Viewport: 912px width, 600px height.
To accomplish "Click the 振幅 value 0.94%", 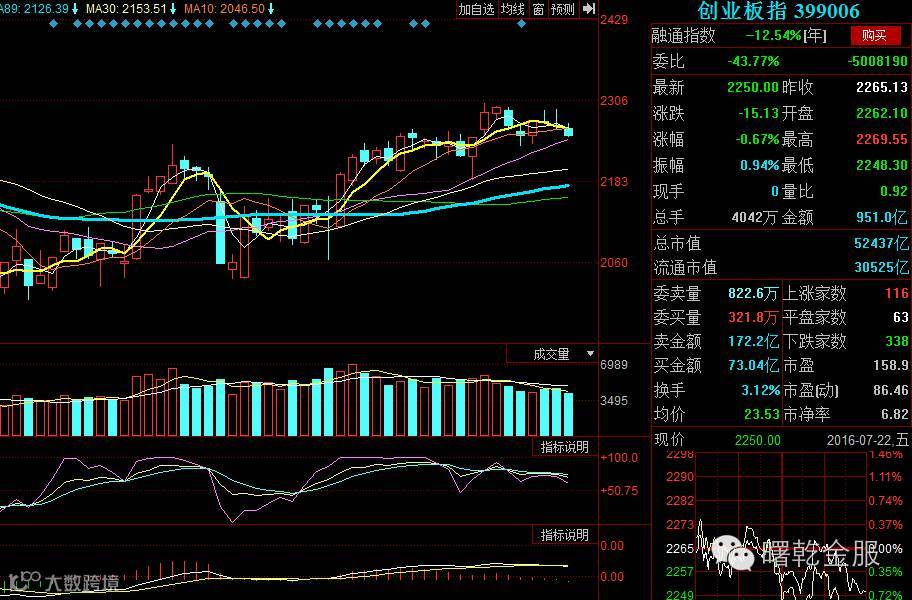I will point(760,166).
